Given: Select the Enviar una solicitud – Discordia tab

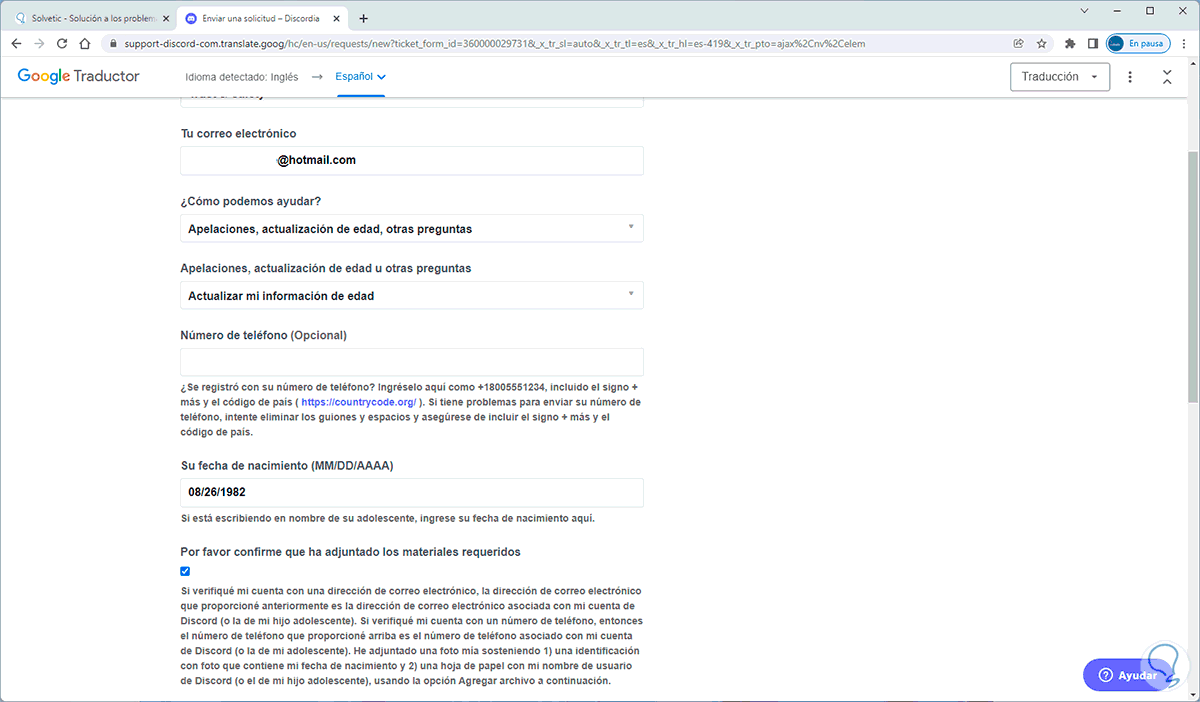Looking at the screenshot, I should point(262,18).
